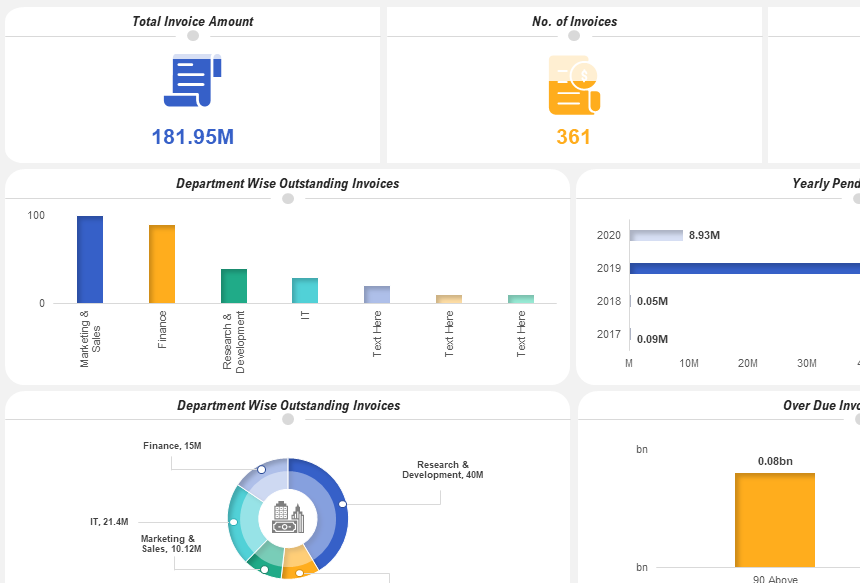860x583 pixels.
Task: Select the blue Marketing & Sales bar
Action: [x=90, y=260]
